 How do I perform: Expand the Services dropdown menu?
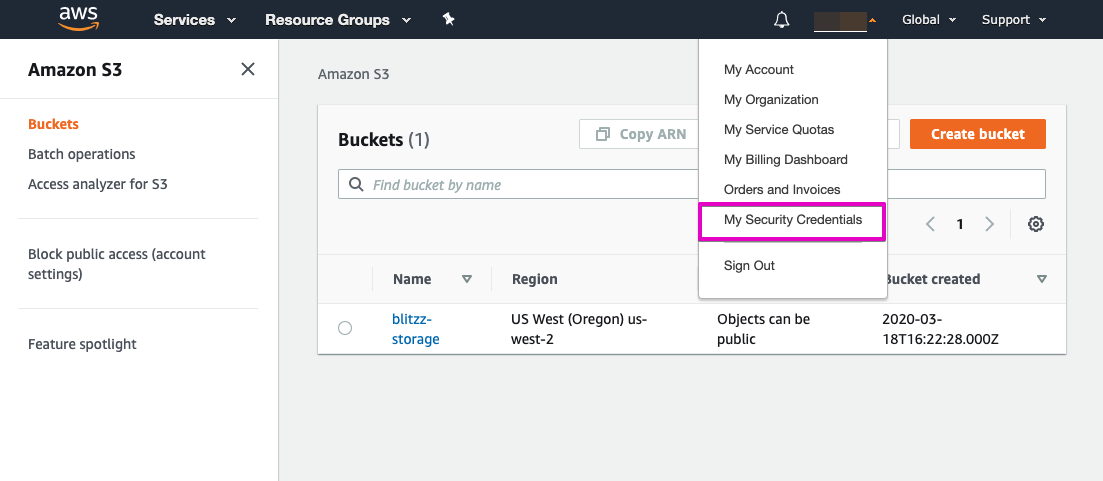[195, 20]
